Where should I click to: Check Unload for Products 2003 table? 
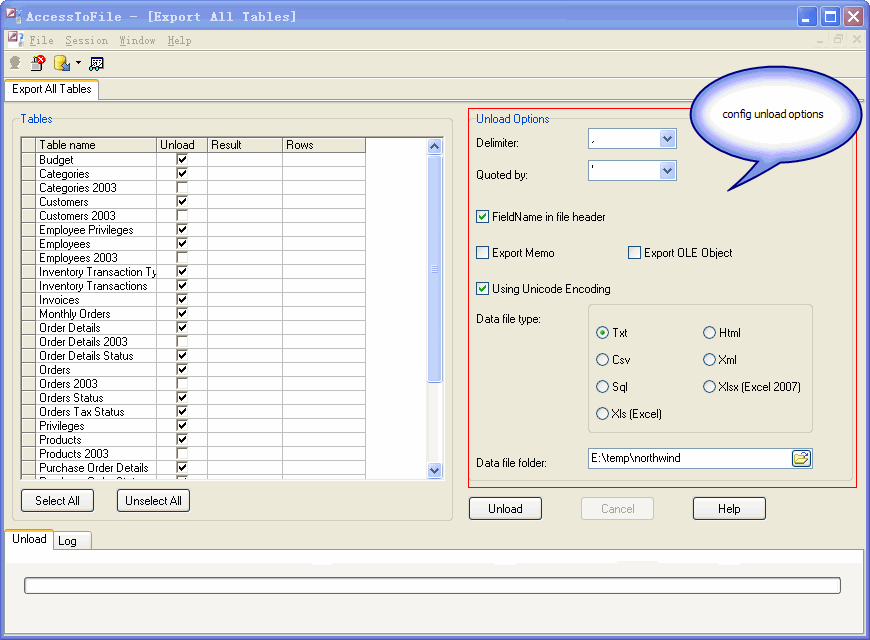point(182,453)
